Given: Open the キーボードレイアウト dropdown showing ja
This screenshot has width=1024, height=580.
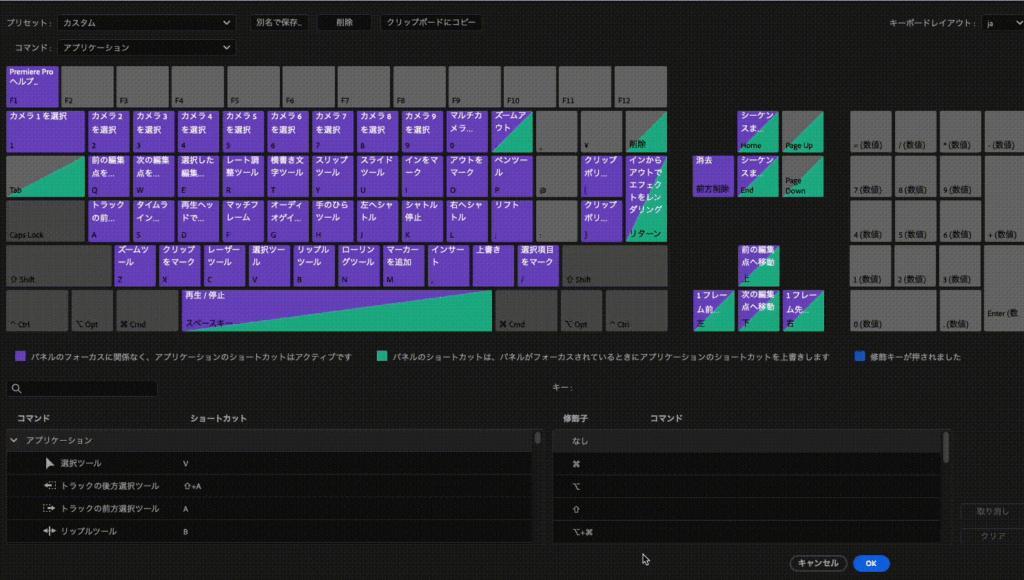Looking at the screenshot, I should tap(1002, 23).
